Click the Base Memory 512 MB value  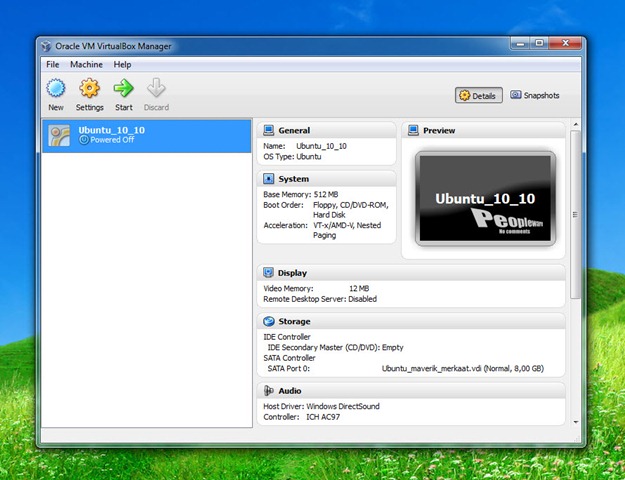[x=326, y=195]
